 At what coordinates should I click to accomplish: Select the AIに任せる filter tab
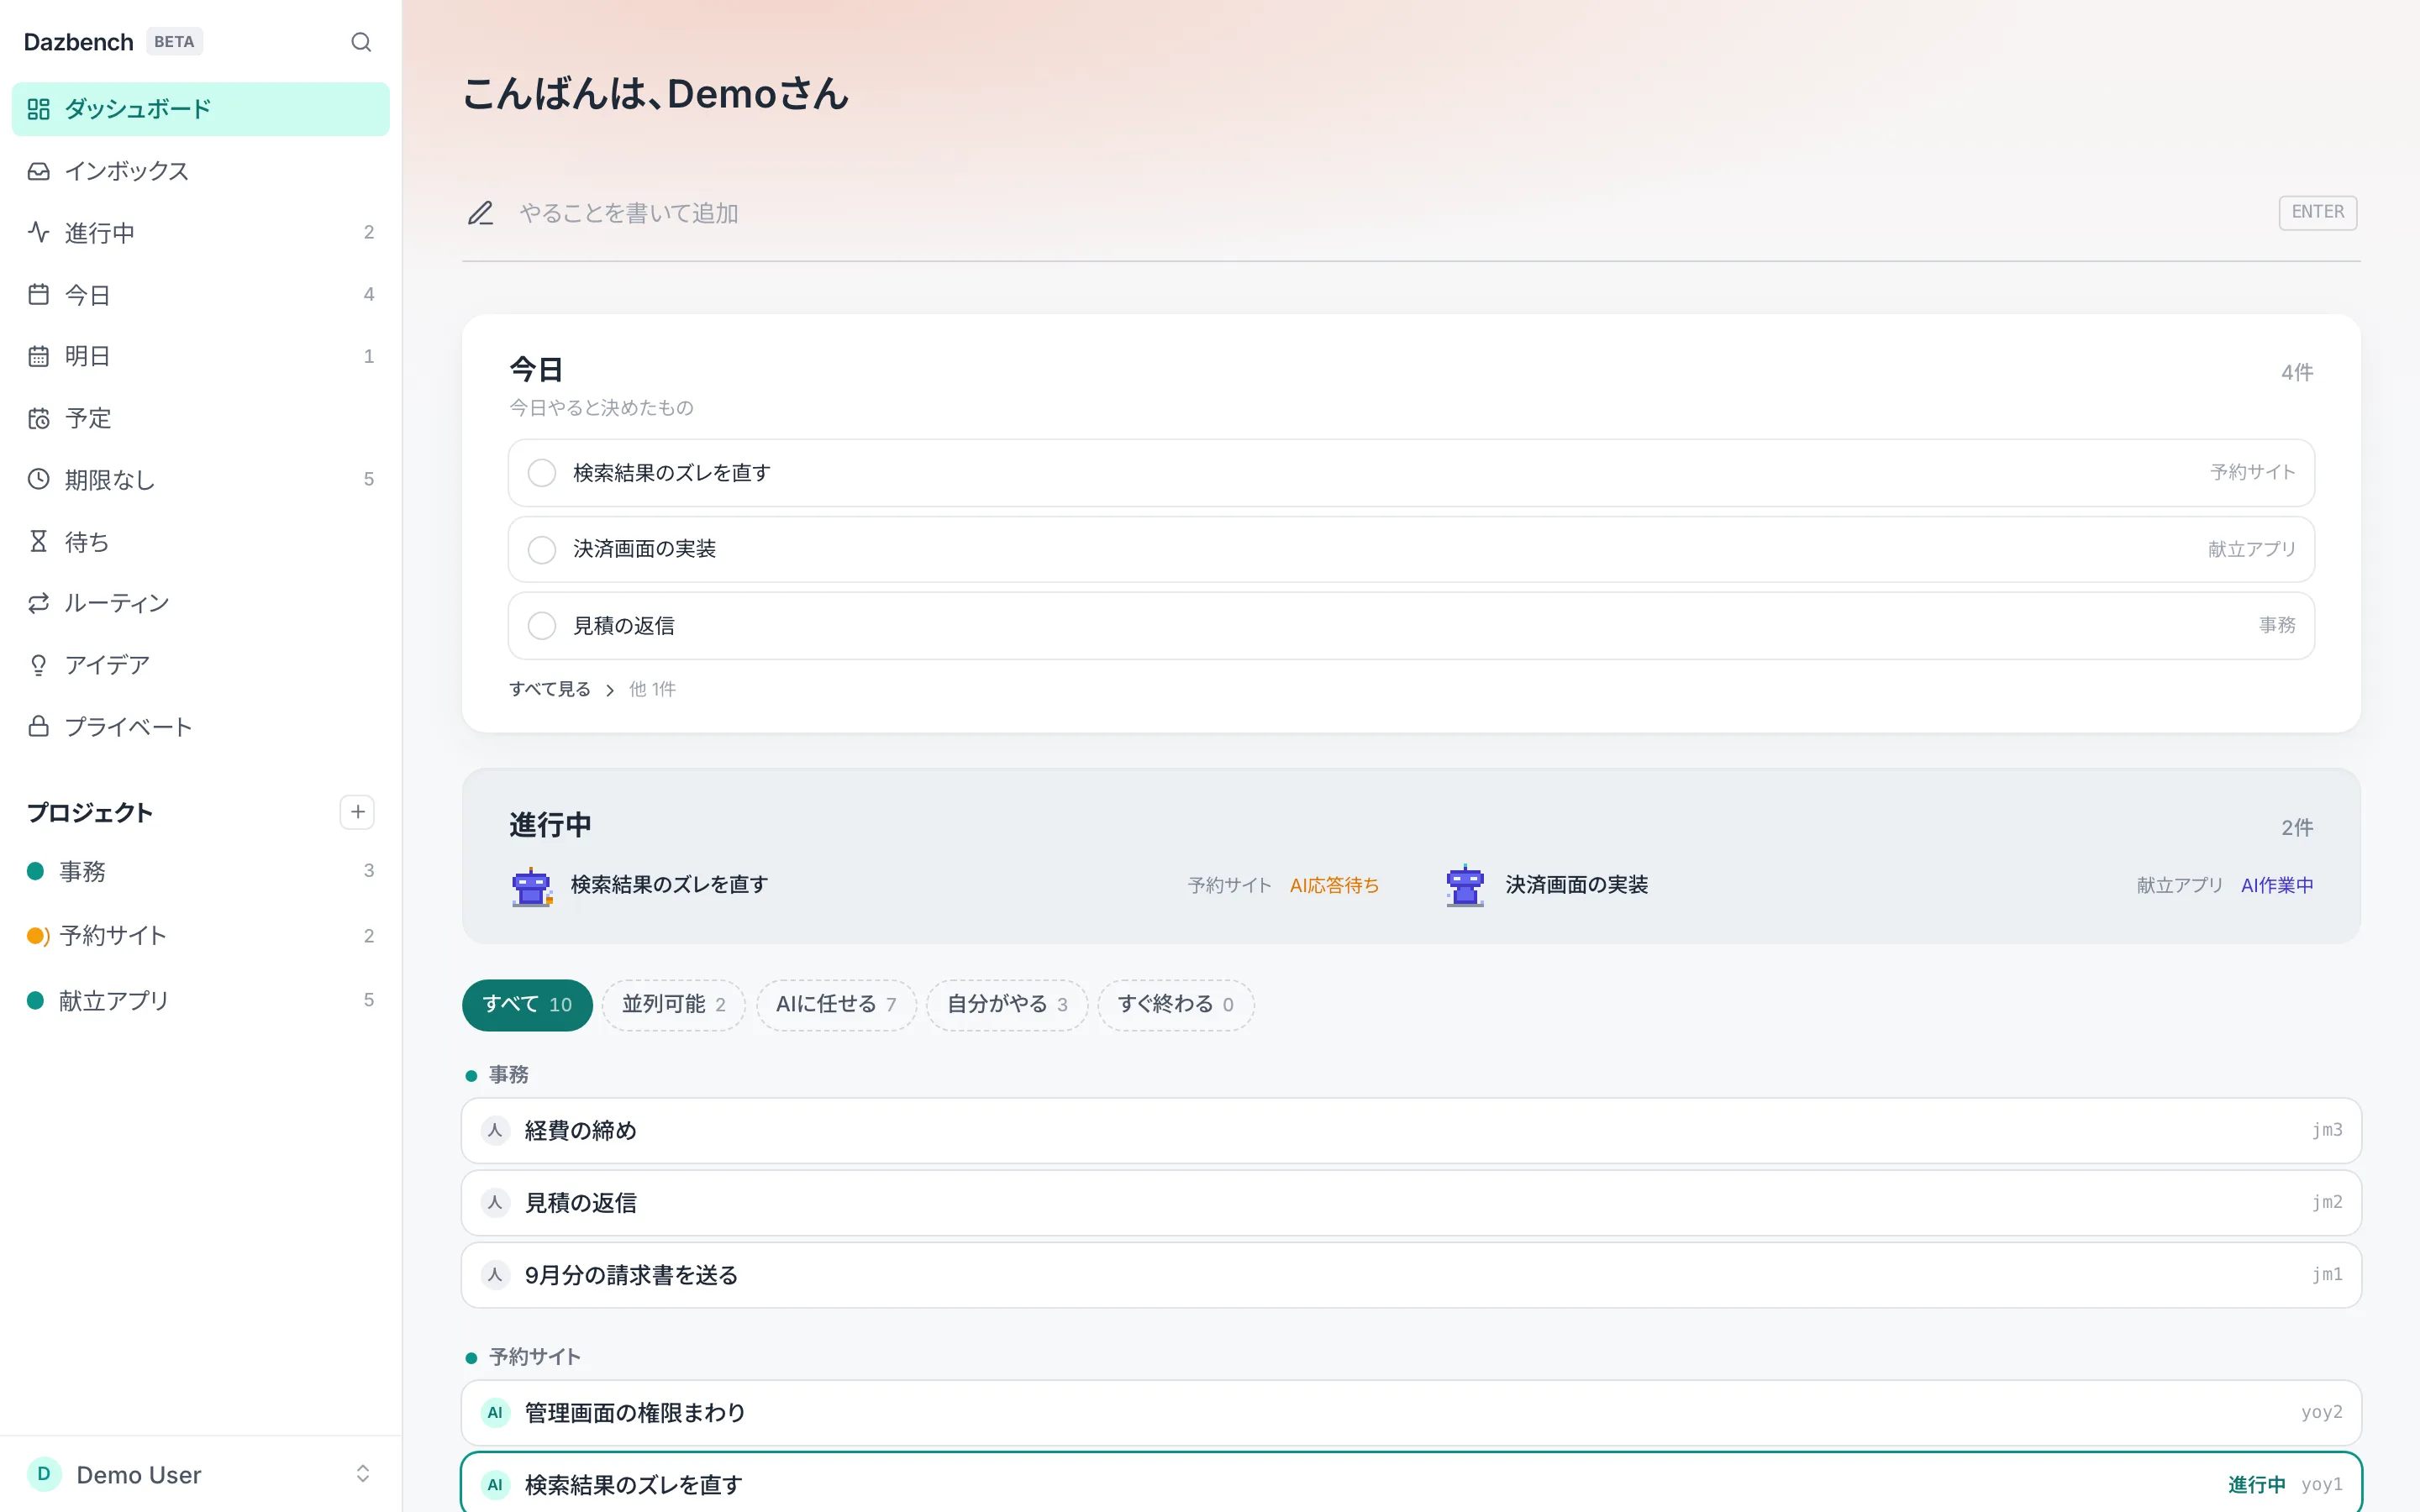(x=836, y=1005)
